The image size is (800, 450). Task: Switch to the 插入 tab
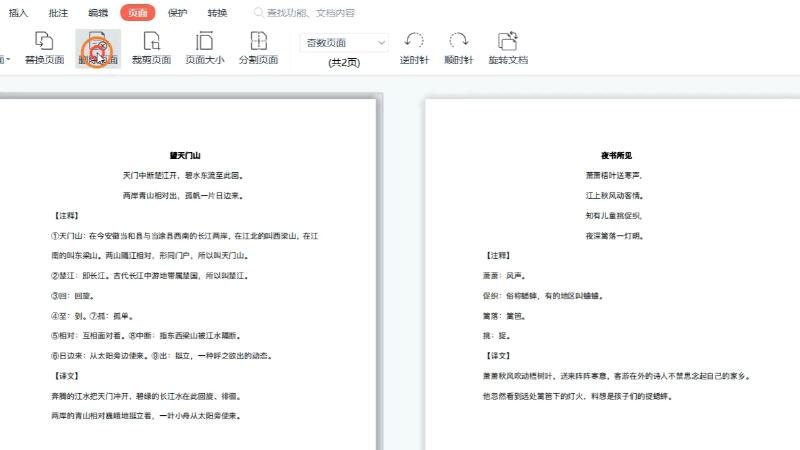pos(18,13)
